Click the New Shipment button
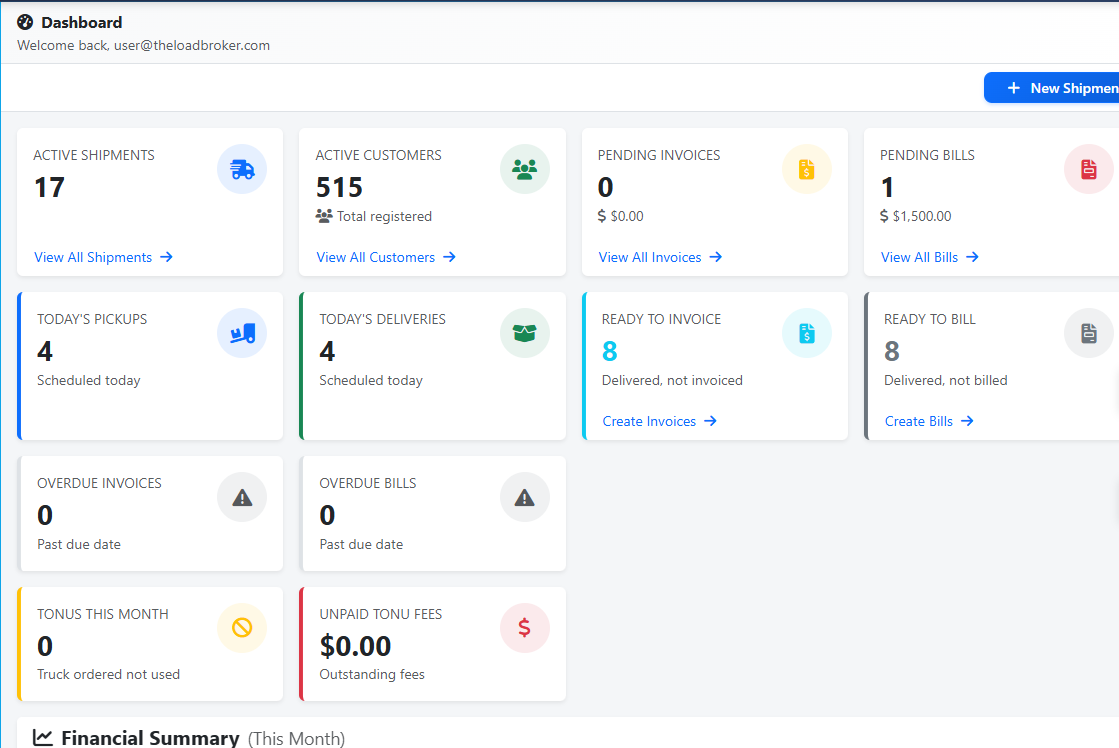 [x=1060, y=87]
